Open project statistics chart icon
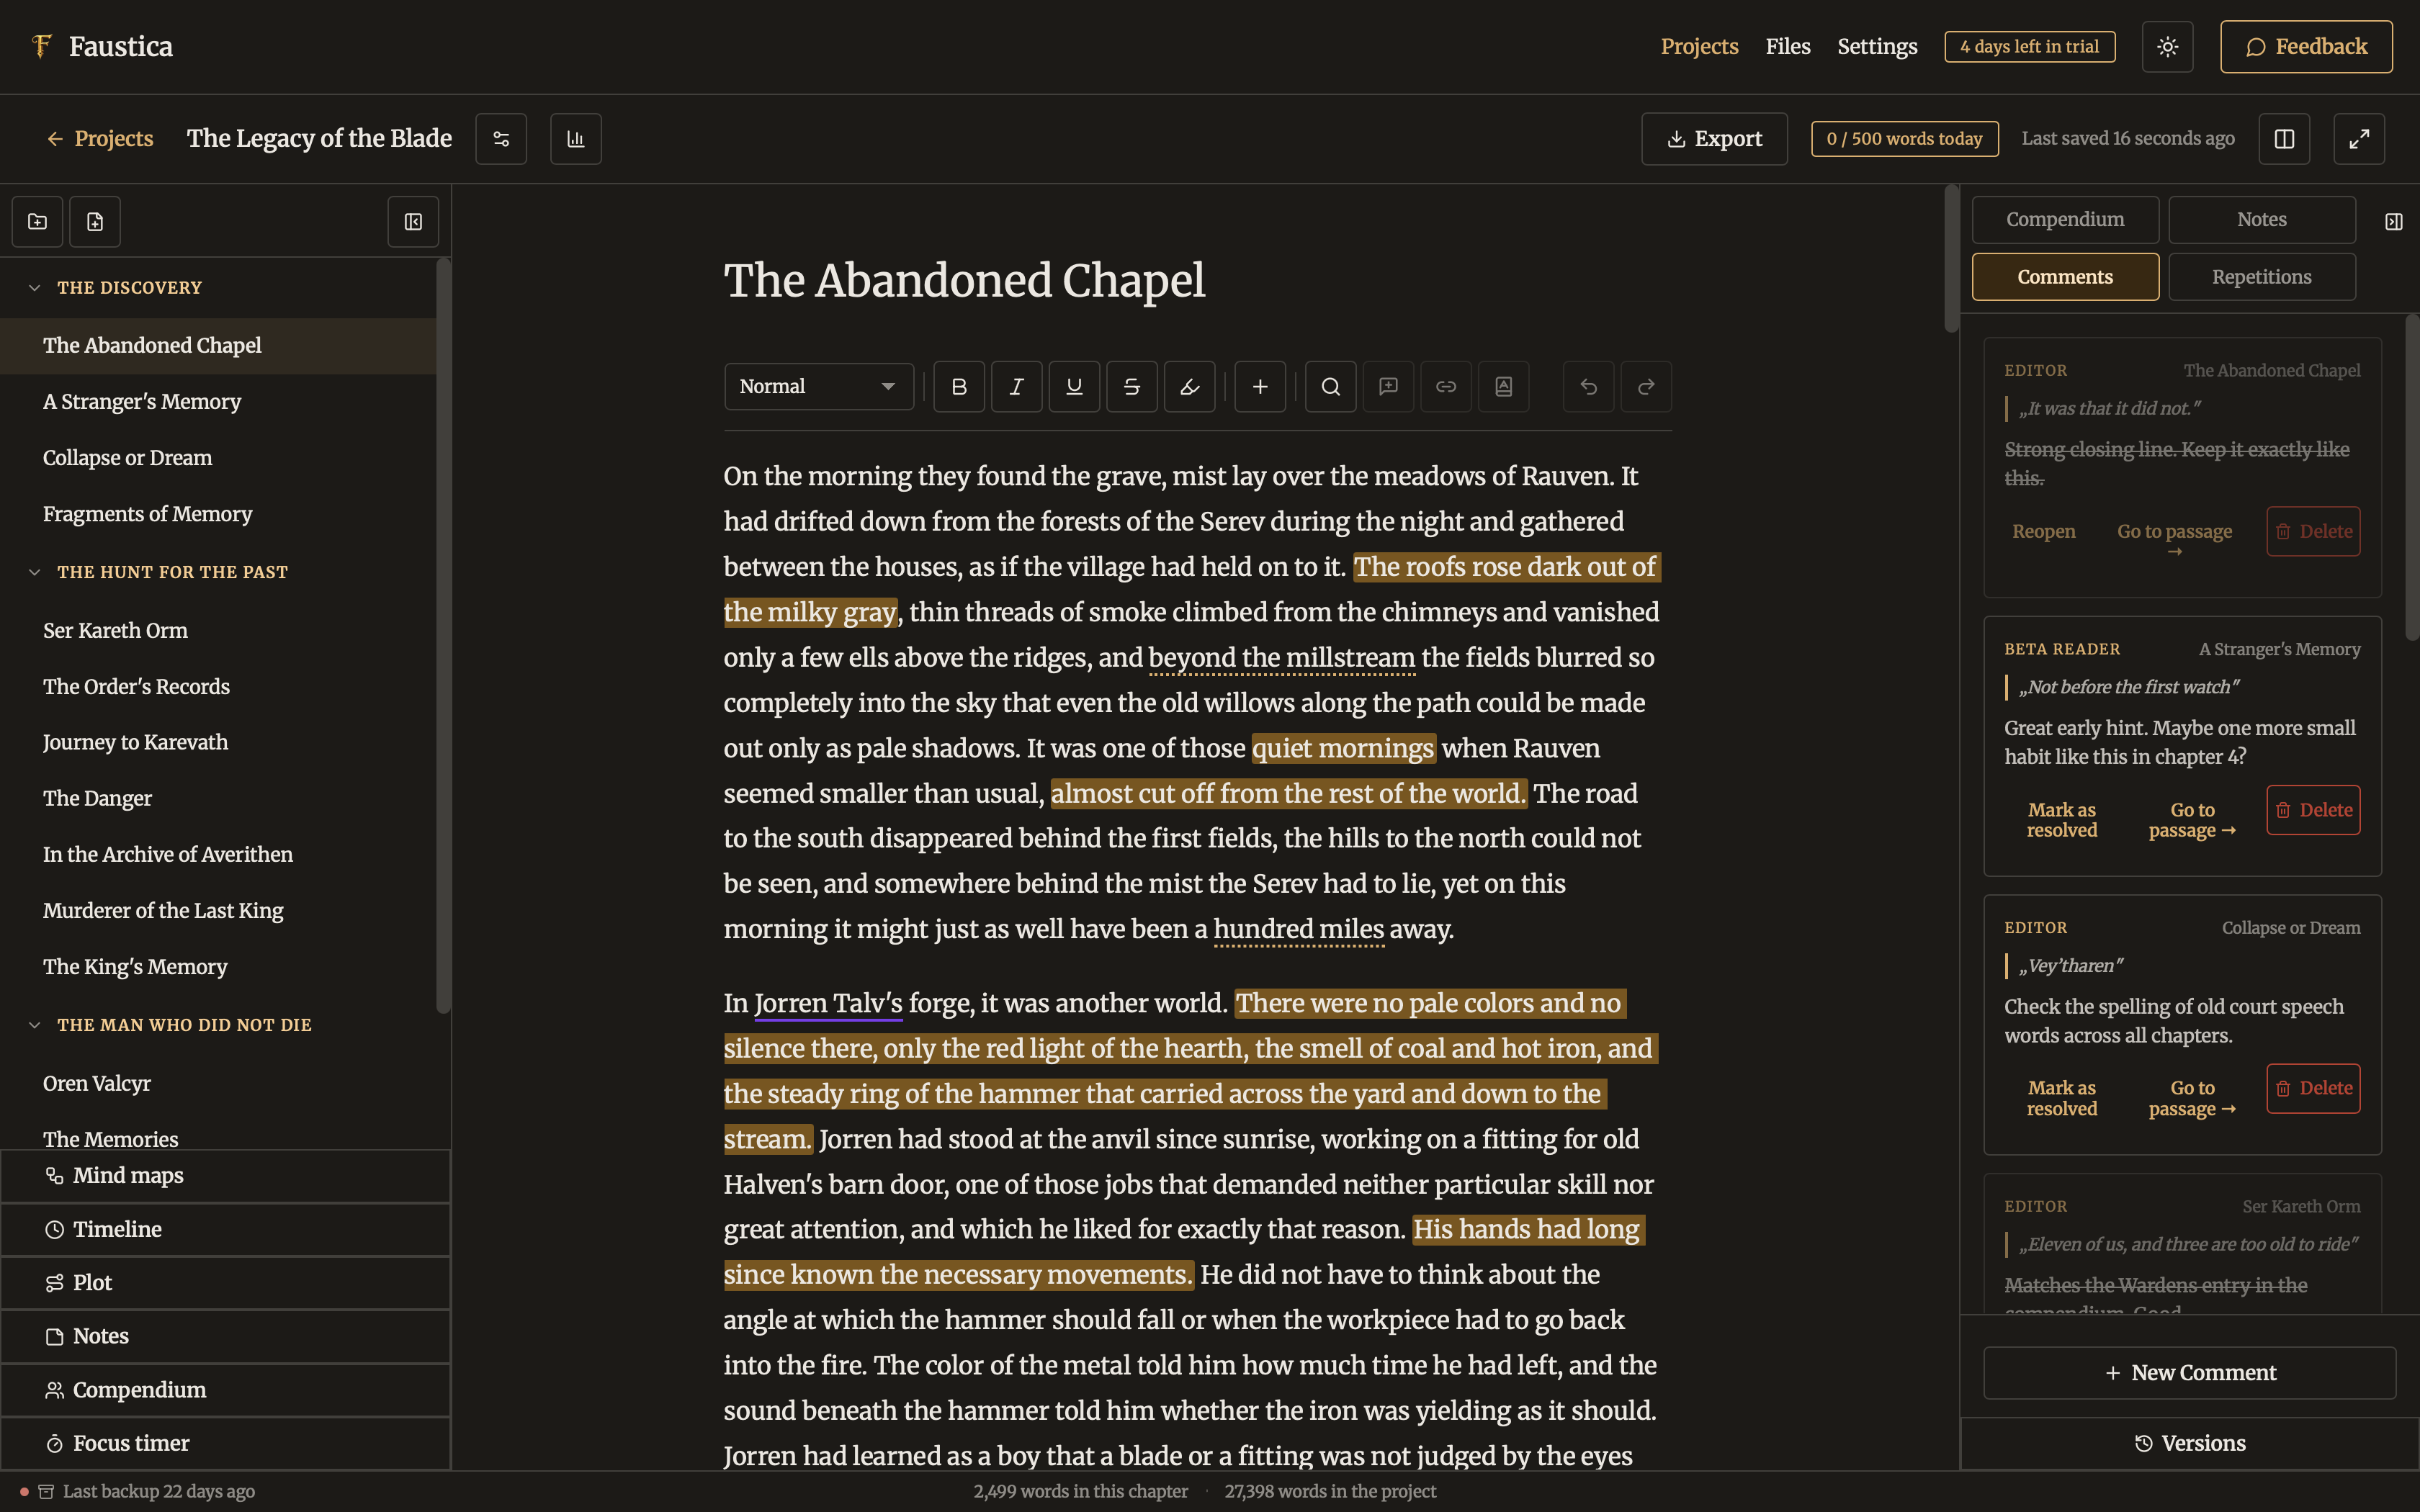2420x1512 pixels. click(576, 139)
